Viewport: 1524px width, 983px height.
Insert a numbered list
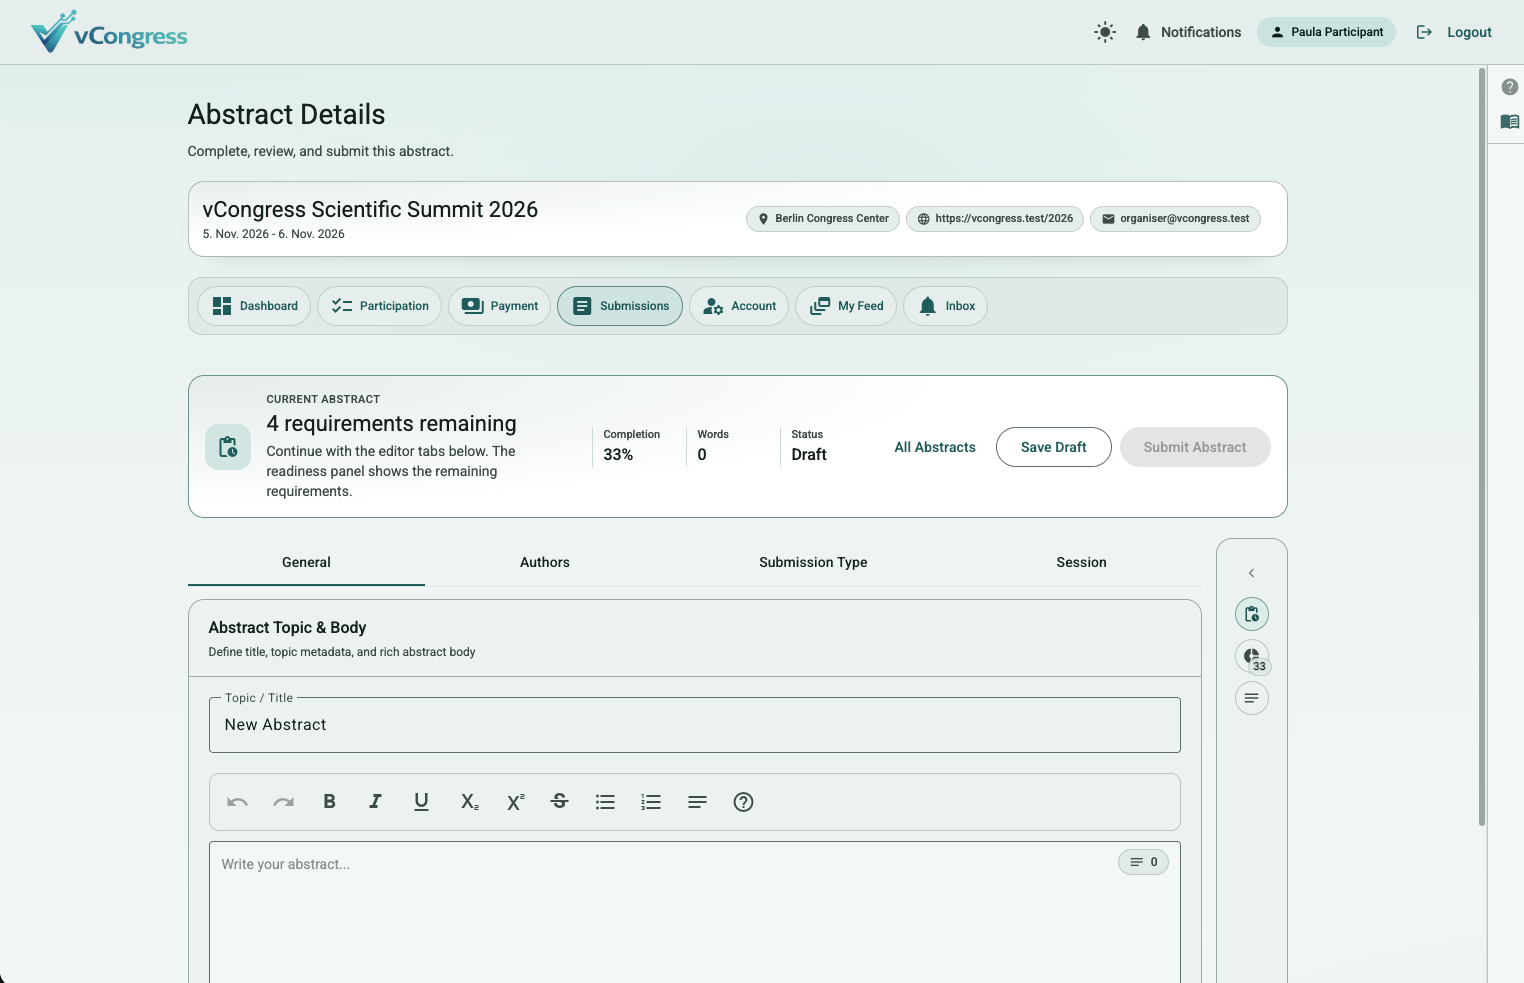point(651,802)
